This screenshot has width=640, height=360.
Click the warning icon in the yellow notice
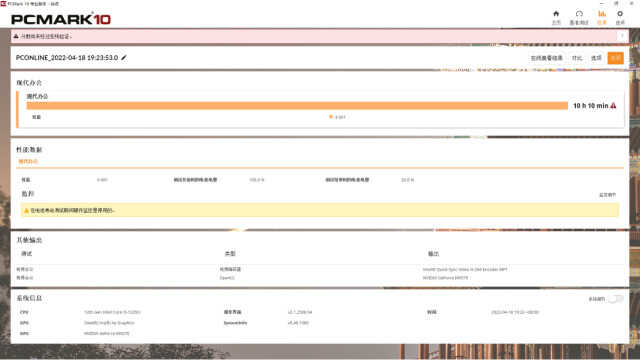coord(26,211)
